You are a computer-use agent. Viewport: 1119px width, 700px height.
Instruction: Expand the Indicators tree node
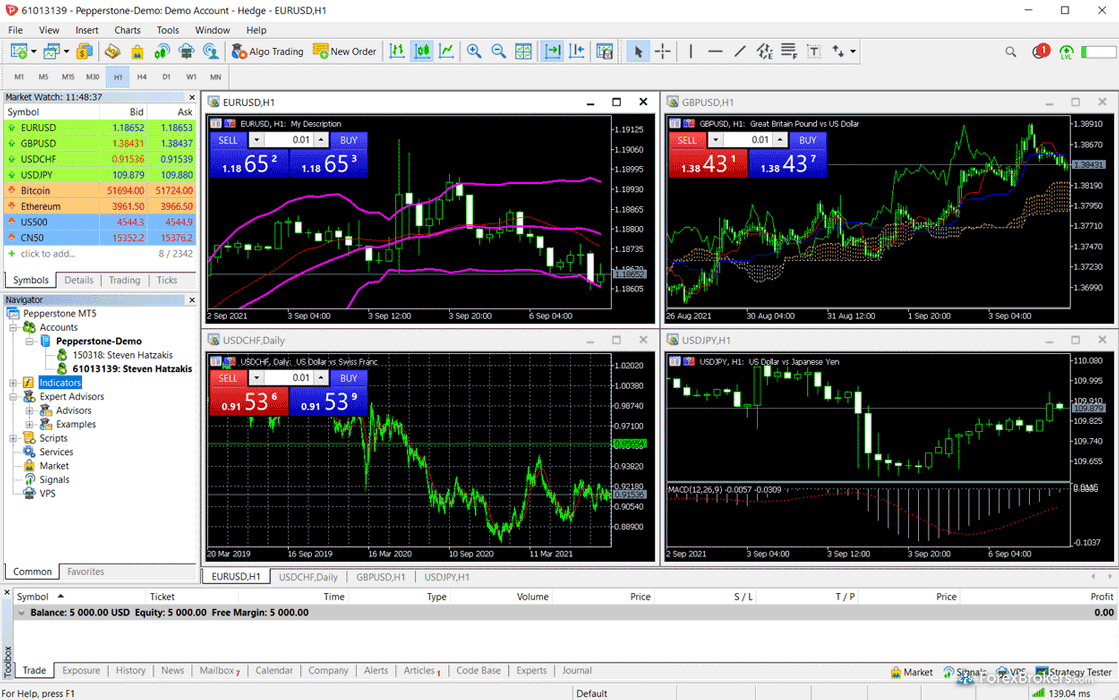click(x=13, y=383)
